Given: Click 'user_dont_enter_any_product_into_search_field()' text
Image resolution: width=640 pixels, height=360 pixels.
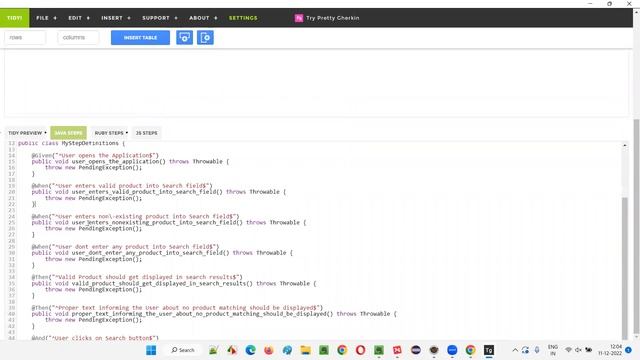Looking at the screenshot, I should click(151, 253).
